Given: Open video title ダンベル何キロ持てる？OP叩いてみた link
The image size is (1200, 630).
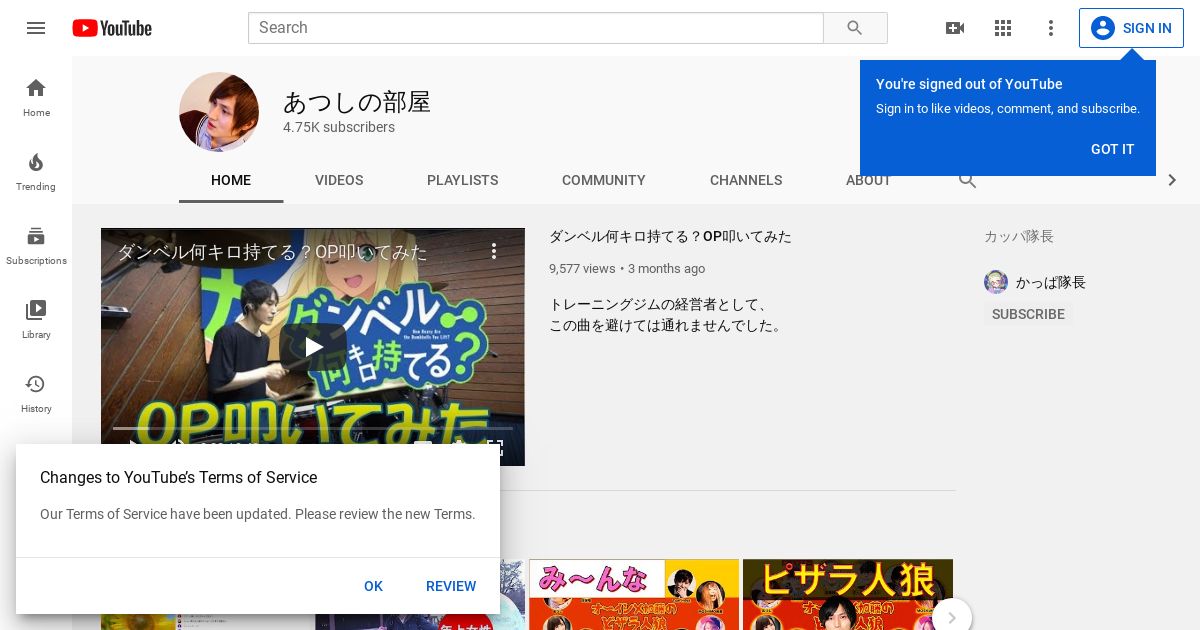Looking at the screenshot, I should pyautogui.click(x=670, y=237).
